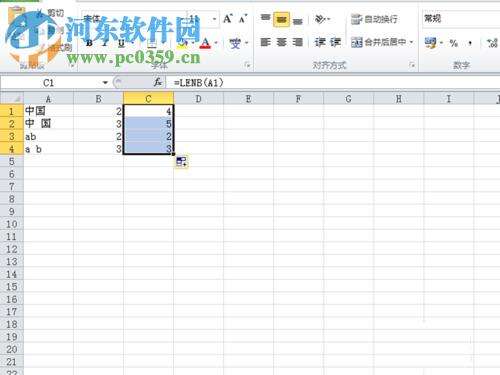Expand the Name Box dropdown arrow
500x375 pixels.
[x=105, y=82]
